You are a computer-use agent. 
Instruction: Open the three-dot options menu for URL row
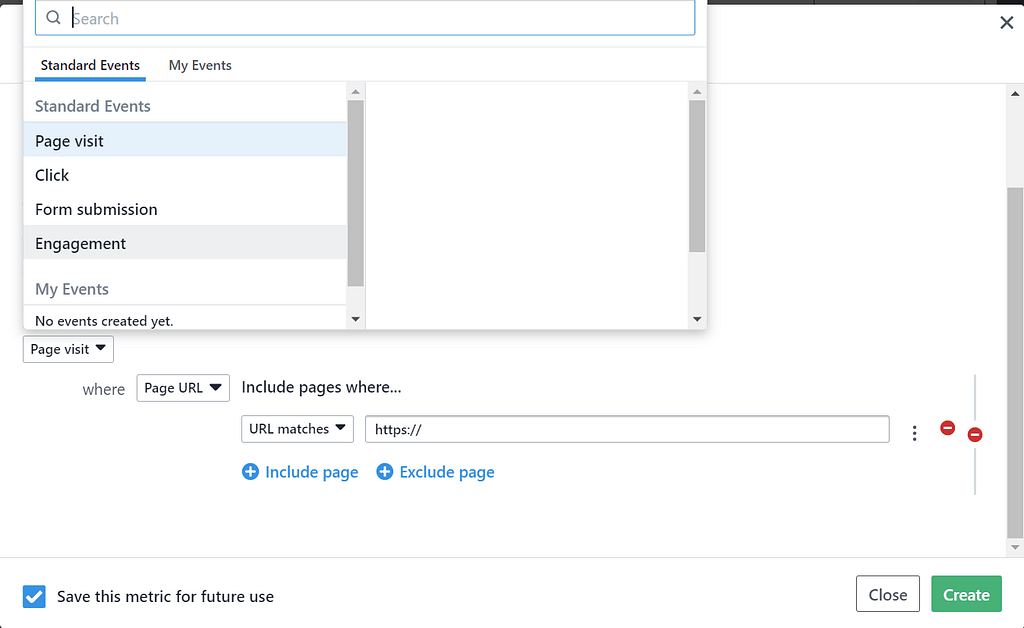[x=914, y=433]
